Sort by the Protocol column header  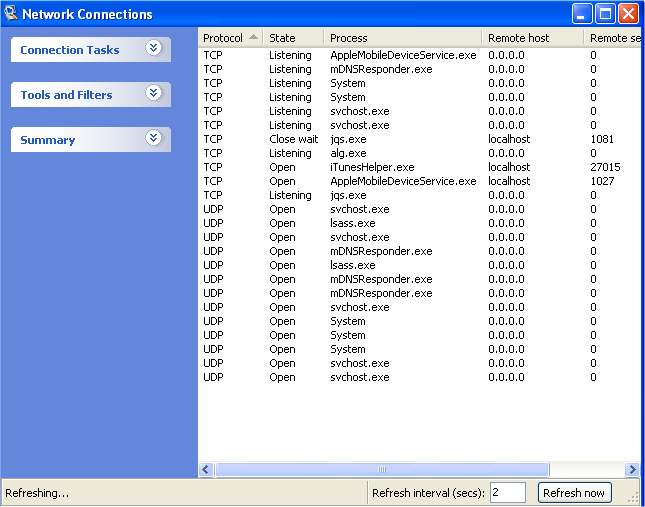coord(231,38)
